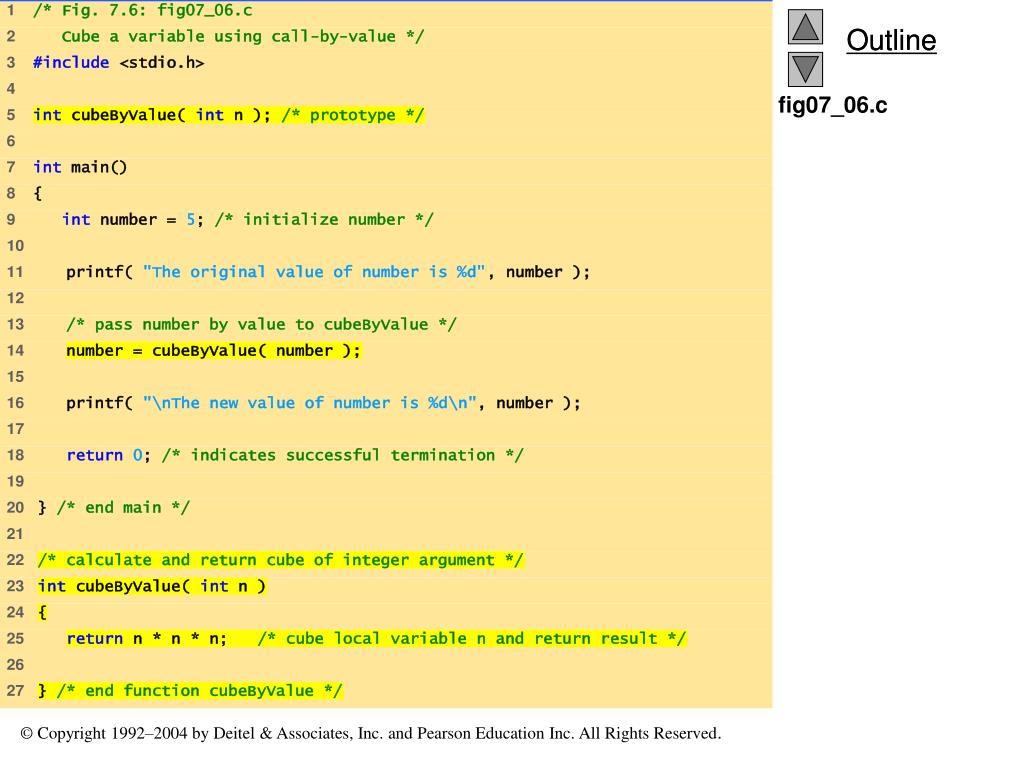Click the 'end main' comment
The width and height of the screenshot is (1024, 768).
(123, 507)
